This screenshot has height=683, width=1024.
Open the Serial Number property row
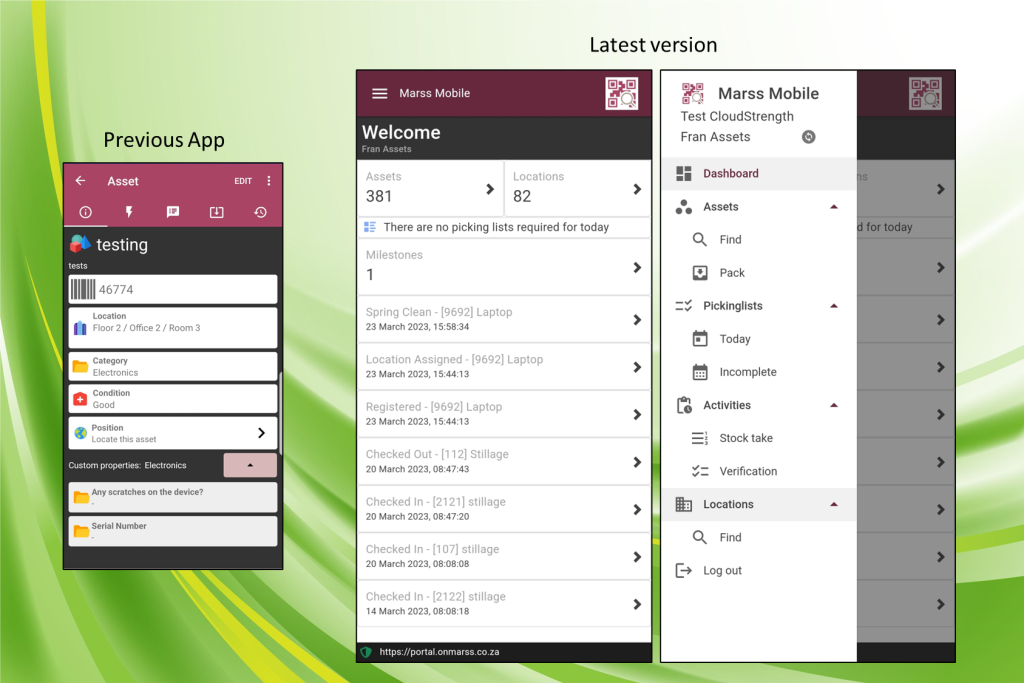[x=173, y=531]
